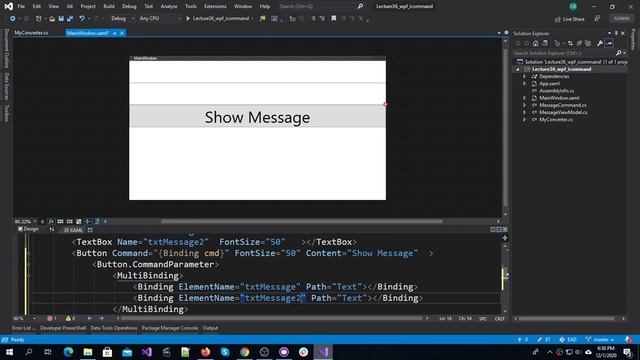
Task: Switch to the Design pane tab
Action: [x=28, y=229]
